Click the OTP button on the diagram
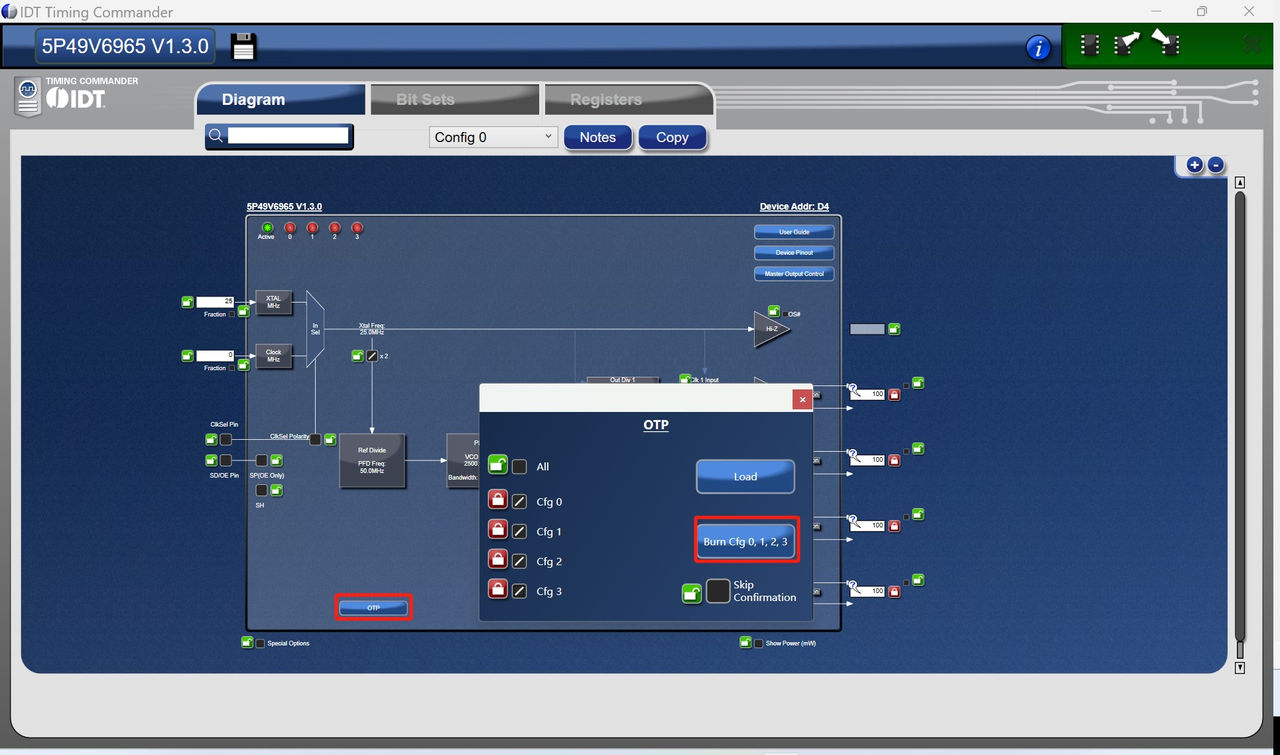The image size is (1280, 755). tap(373, 607)
